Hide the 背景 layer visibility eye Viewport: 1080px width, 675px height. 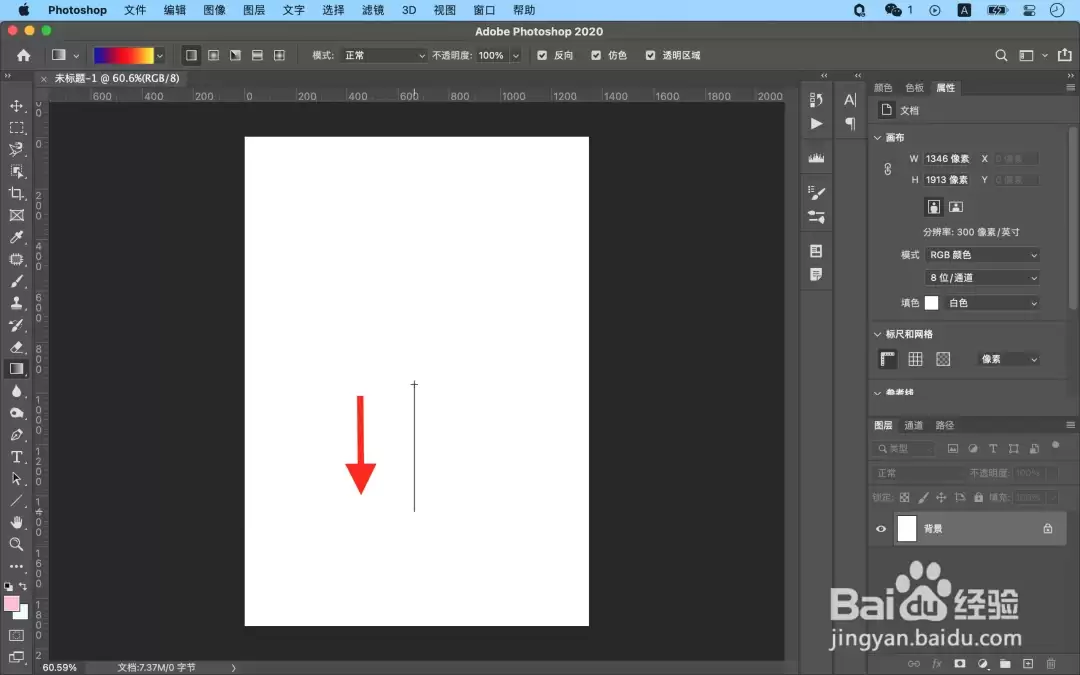pyautogui.click(x=881, y=529)
